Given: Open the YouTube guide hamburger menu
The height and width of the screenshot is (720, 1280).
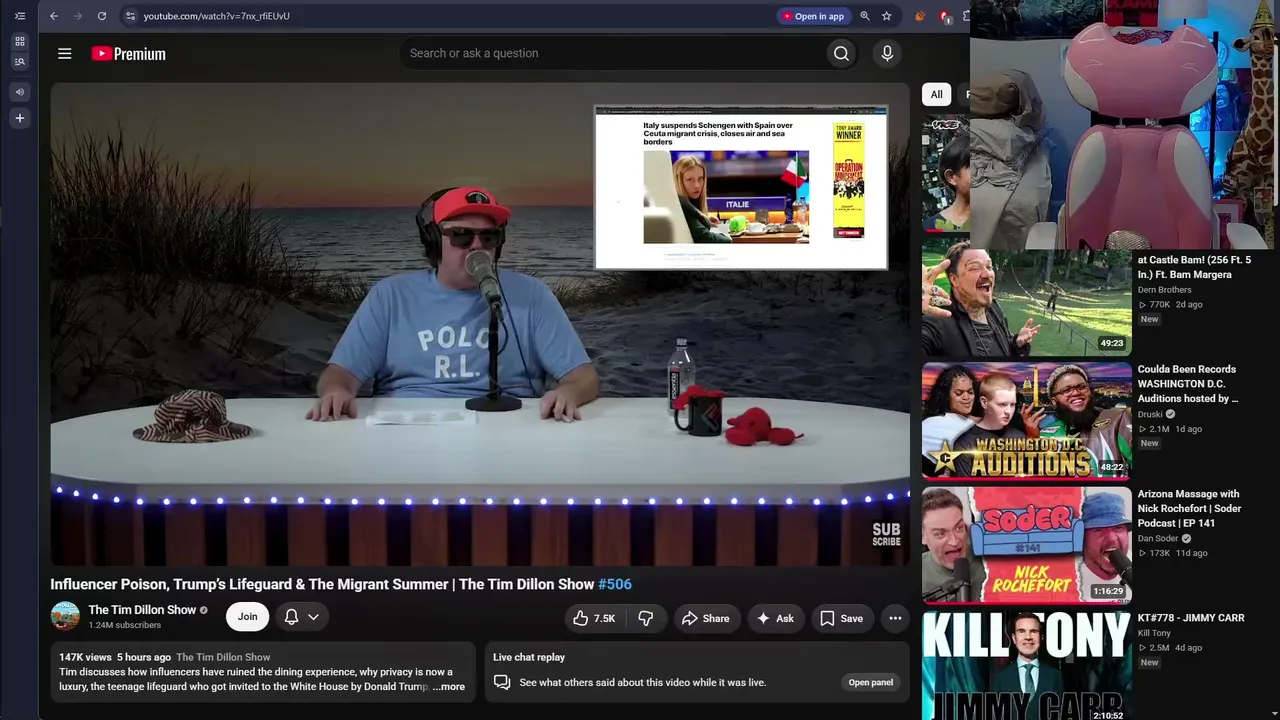Looking at the screenshot, I should click(x=65, y=54).
